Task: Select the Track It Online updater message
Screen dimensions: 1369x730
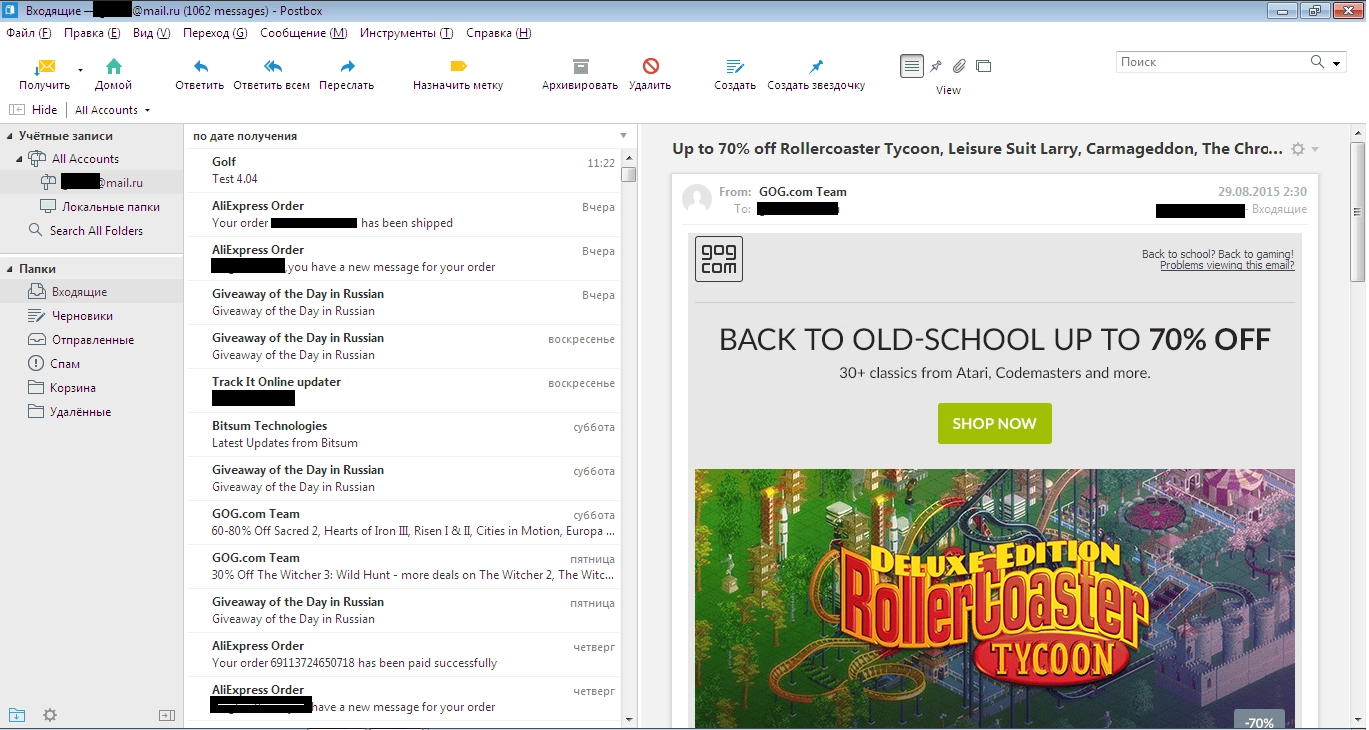Action: (x=404, y=390)
